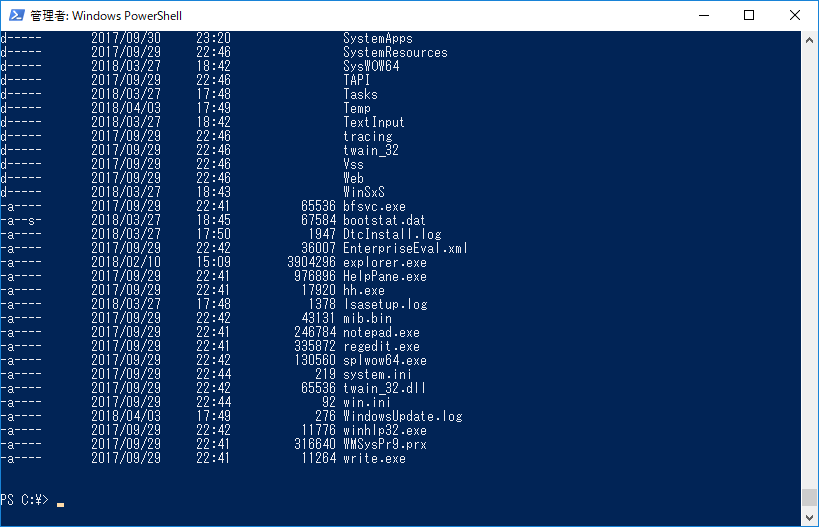This screenshot has width=819, height=527.
Task: Click the SystemApps directory name
Action: pyautogui.click(x=378, y=38)
